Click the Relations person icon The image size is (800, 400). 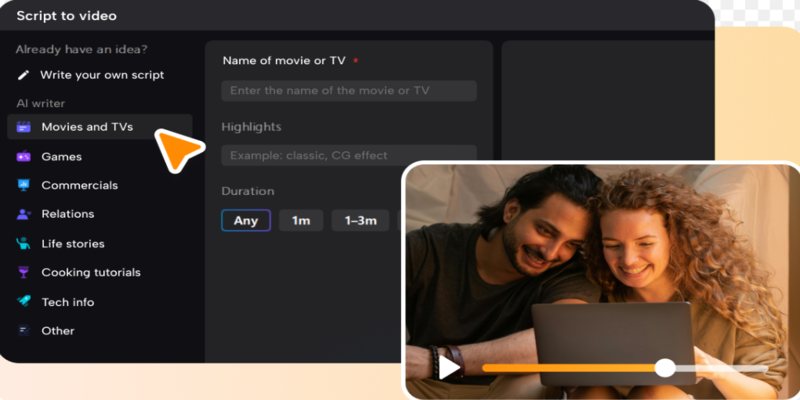point(23,214)
